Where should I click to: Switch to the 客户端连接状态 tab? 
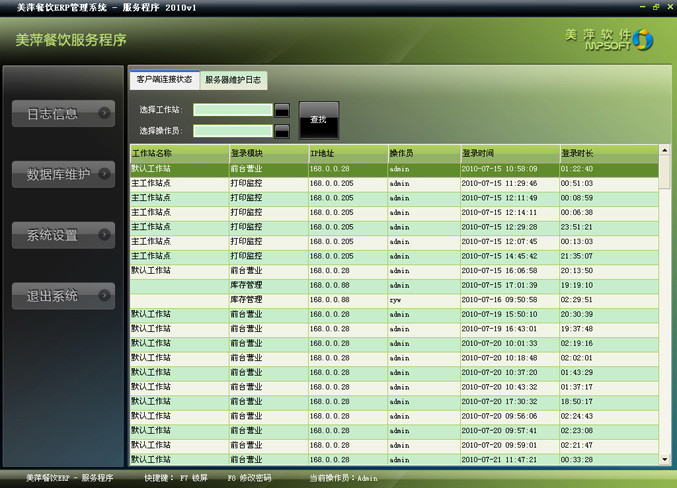point(165,80)
